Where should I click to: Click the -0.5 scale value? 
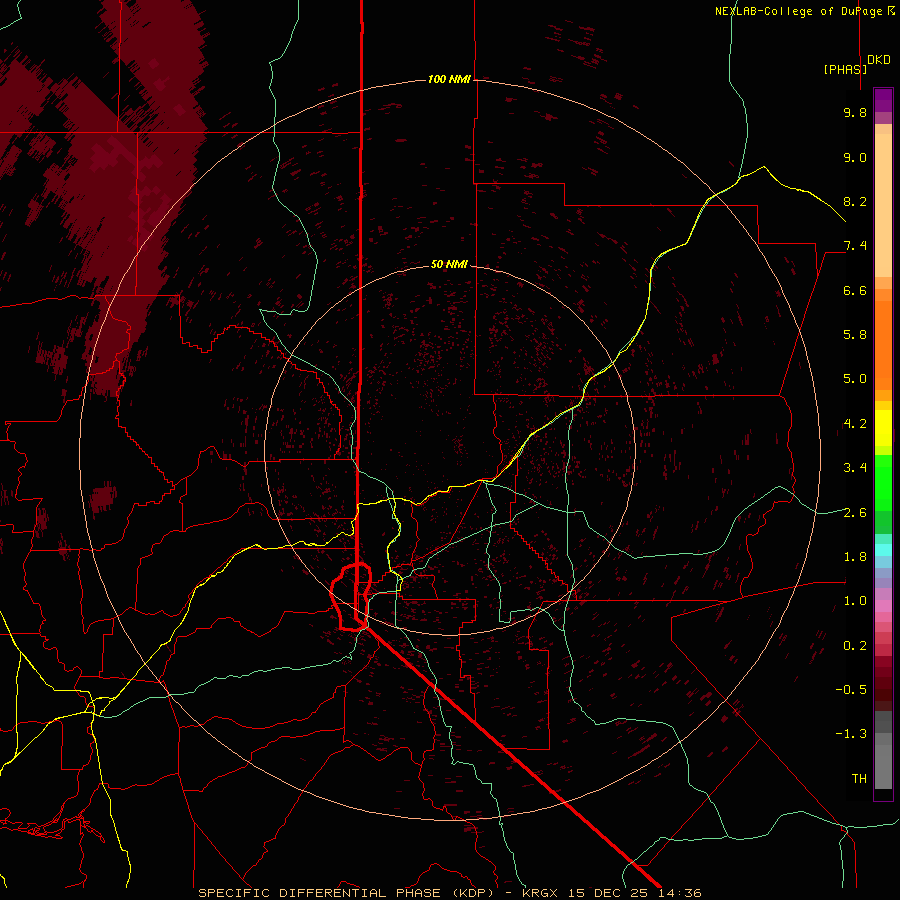pos(851,689)
